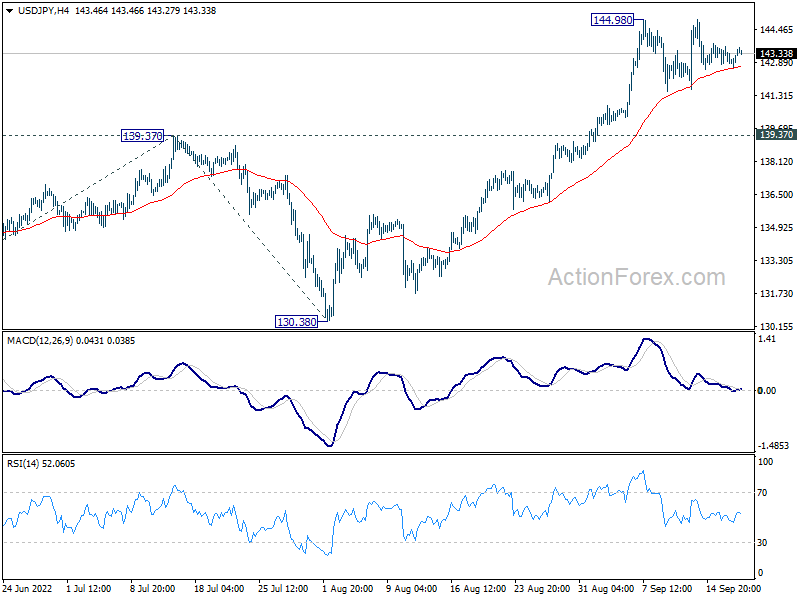Click the MACD 1.41 upper scale label

768,339
